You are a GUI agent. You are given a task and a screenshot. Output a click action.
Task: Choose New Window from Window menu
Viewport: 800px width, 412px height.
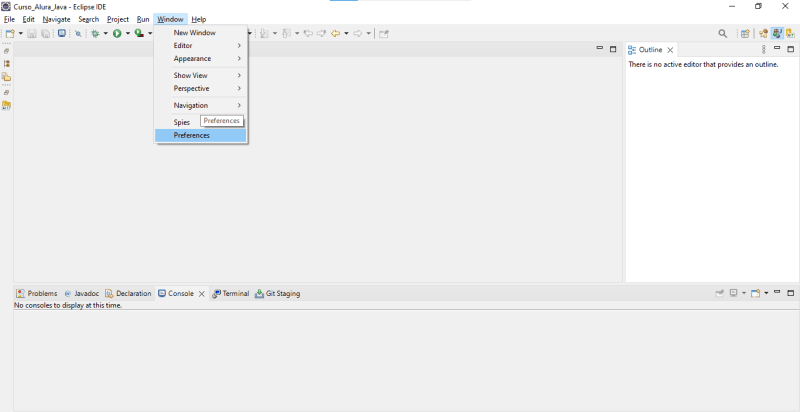[x=201, y=33]
